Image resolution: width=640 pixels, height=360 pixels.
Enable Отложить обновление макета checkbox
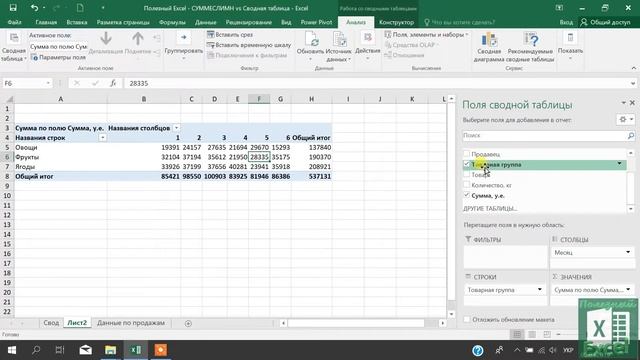click(467, 320)
